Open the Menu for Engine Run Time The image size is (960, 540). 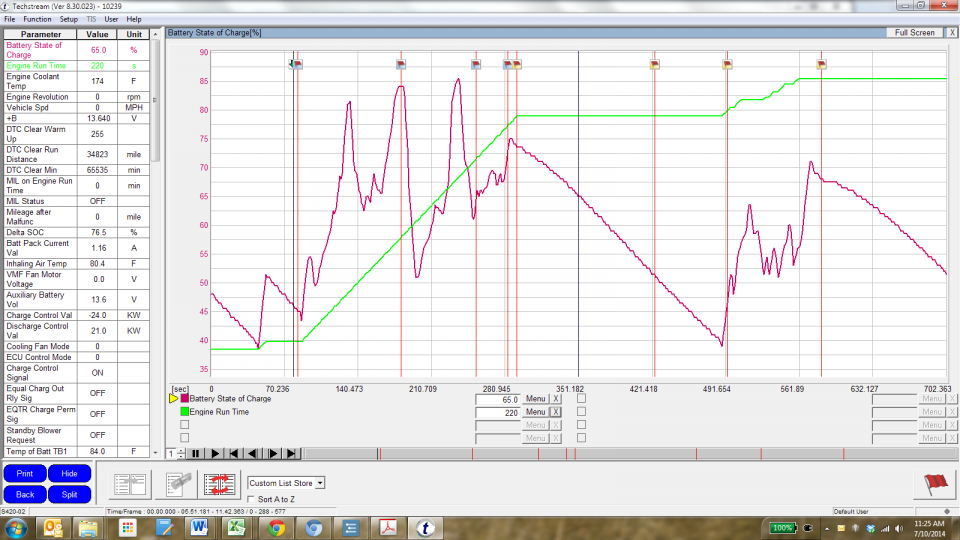[535, 411]
